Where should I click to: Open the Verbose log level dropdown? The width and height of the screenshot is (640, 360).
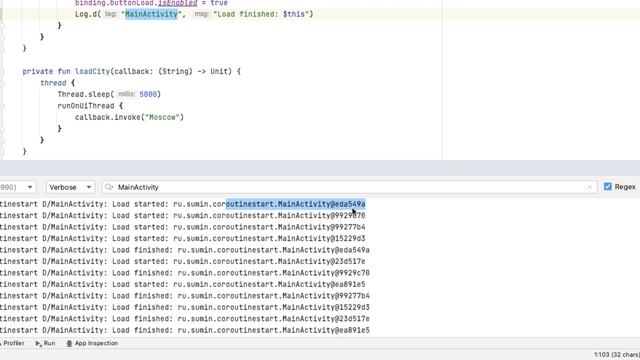[70, 187]
